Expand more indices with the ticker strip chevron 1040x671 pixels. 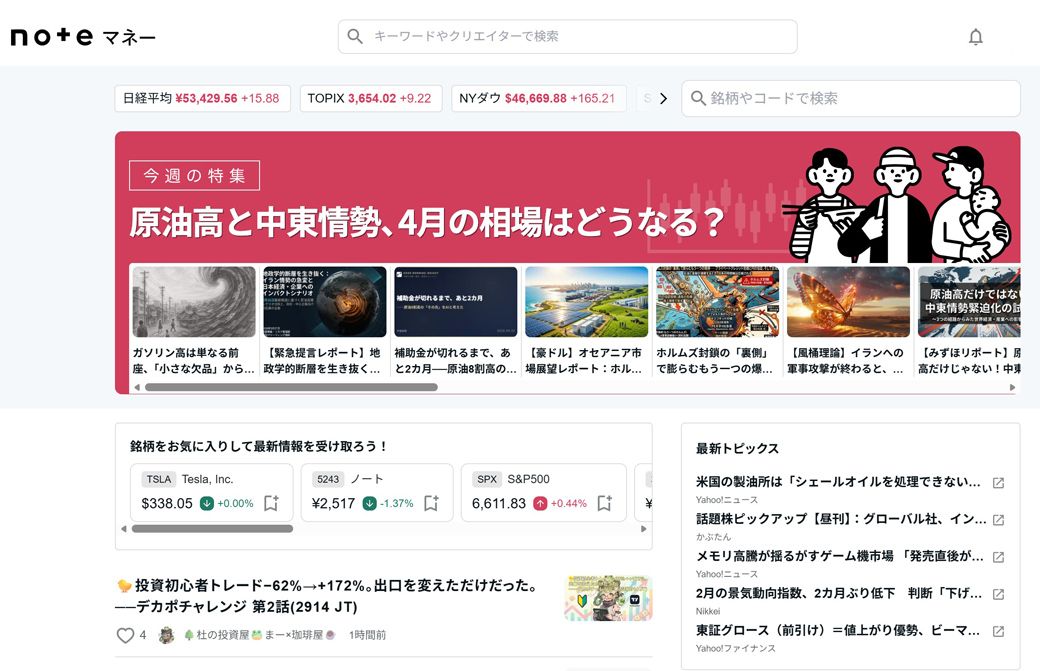(663, 98)
